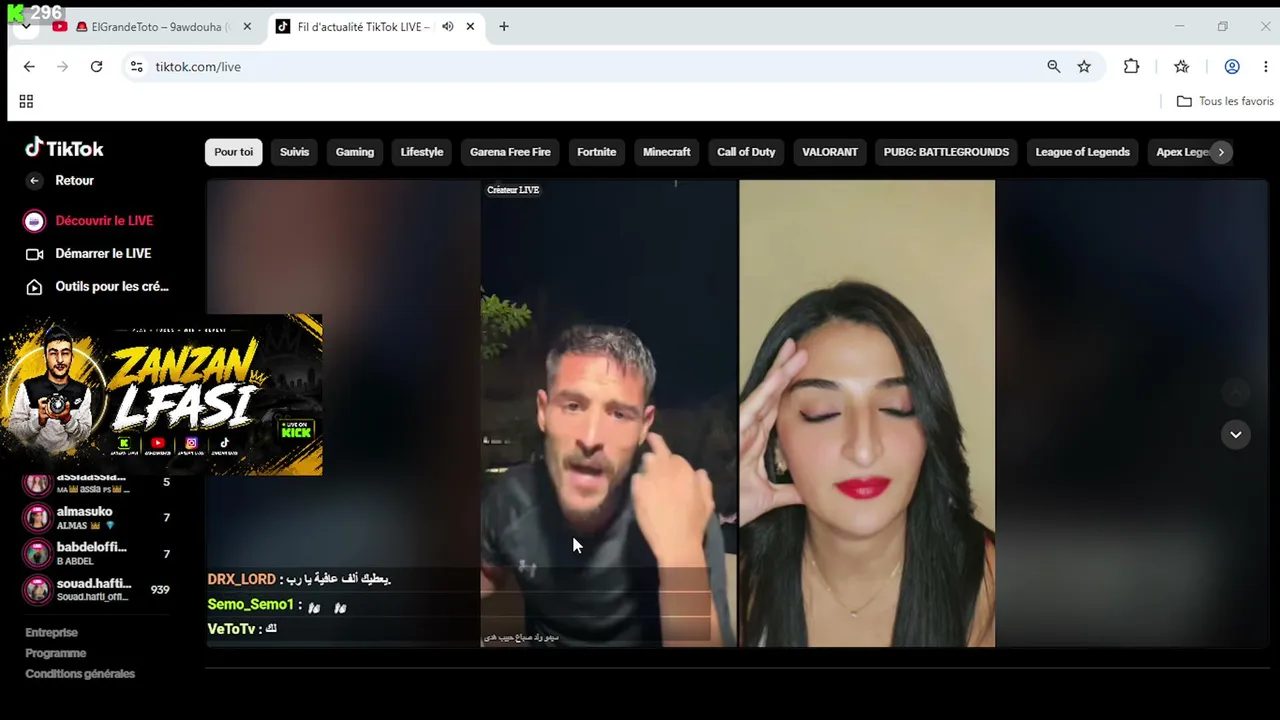Click the browser forward arrow
The height and width of the screenshot is (720, 1280).
point(62,67)
